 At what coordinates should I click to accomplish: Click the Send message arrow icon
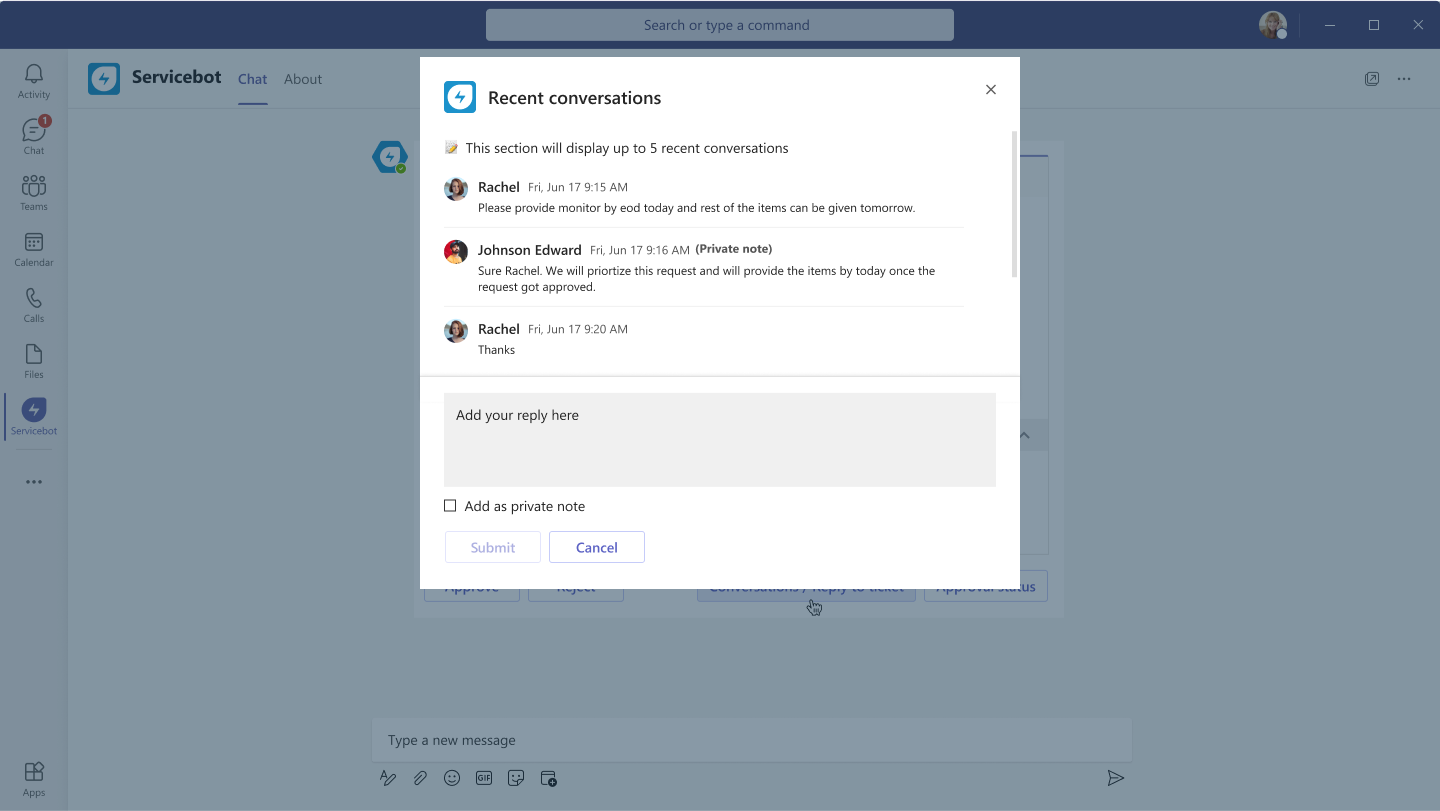click(1116, 778)
